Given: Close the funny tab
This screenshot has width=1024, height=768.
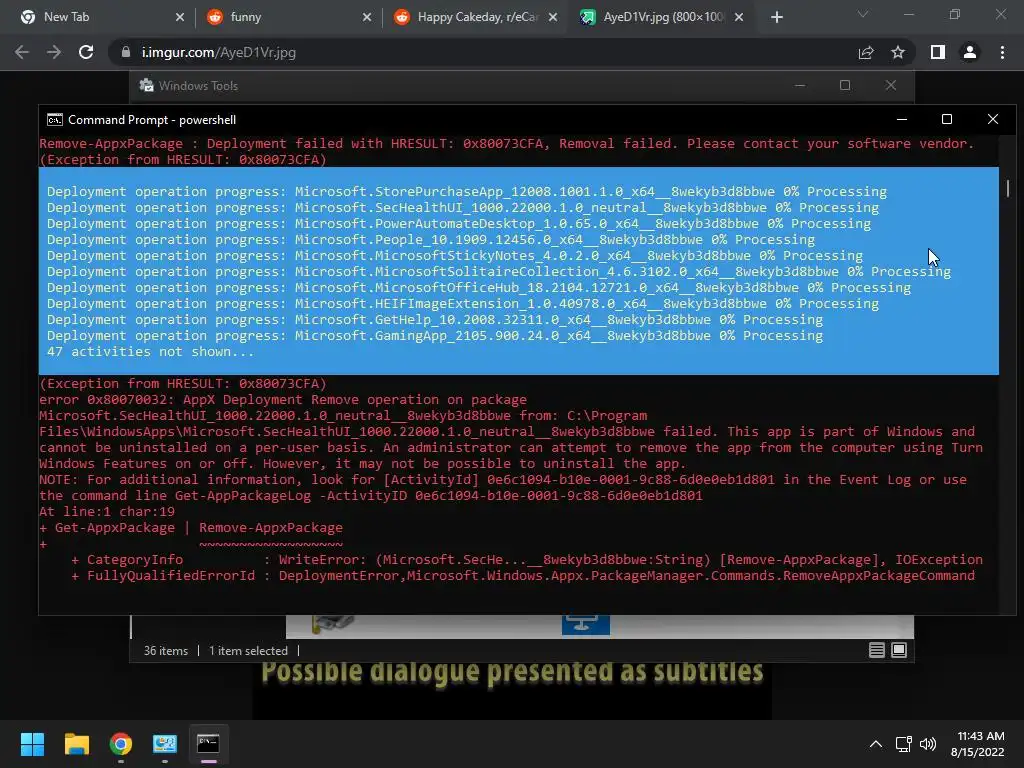Looking at the screenshot, I should [x=367, y=18].
